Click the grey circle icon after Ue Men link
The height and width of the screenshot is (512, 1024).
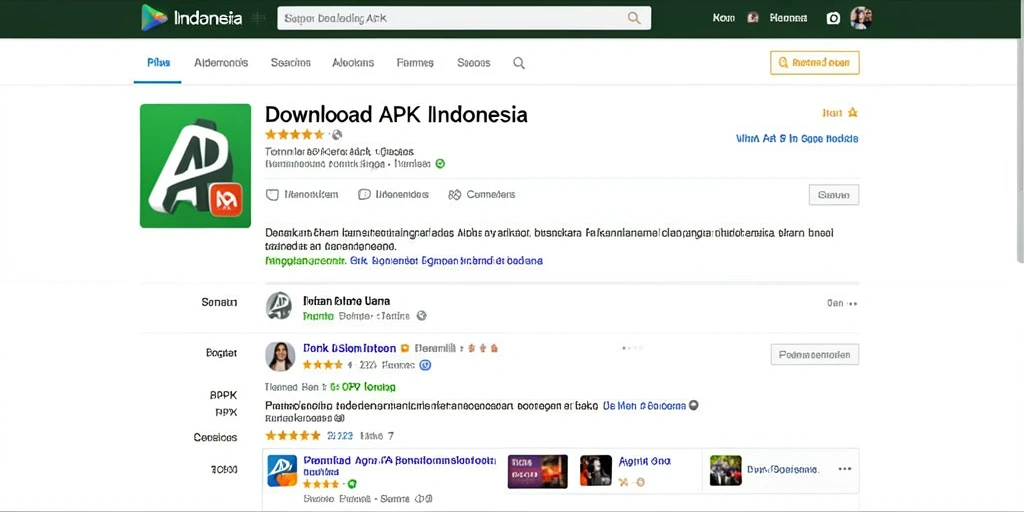coord(694,405)
